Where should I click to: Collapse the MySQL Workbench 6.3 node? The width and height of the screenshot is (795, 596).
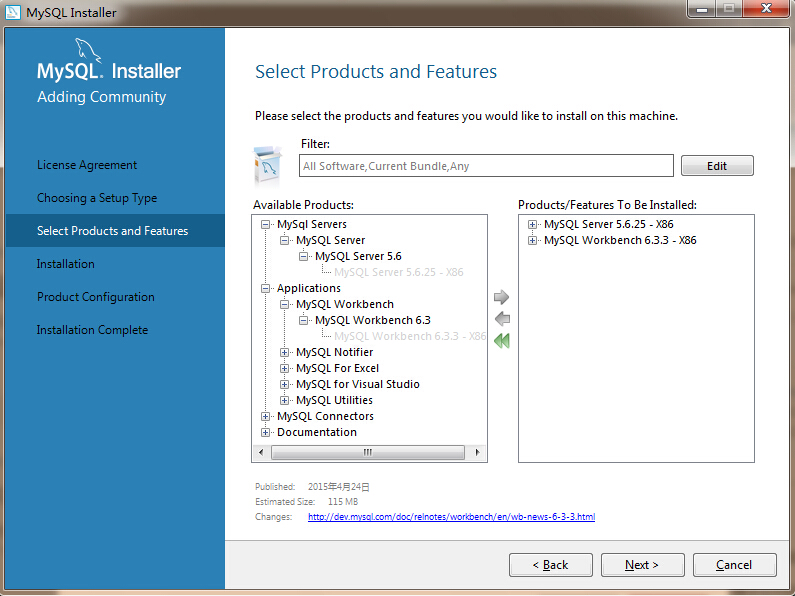[303, 320]
